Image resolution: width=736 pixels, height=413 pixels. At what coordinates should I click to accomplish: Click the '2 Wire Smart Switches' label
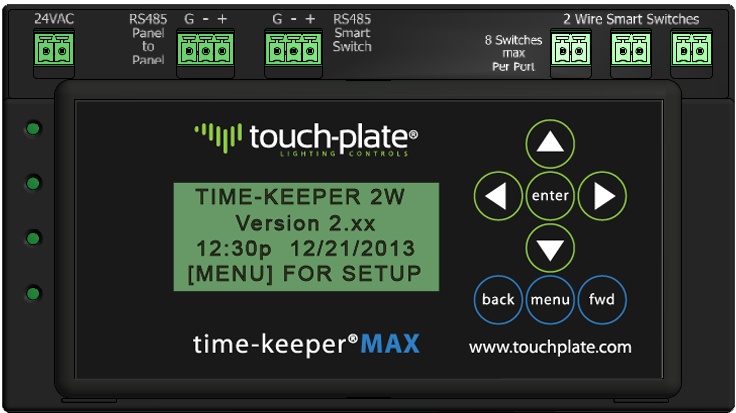point(631,19)
